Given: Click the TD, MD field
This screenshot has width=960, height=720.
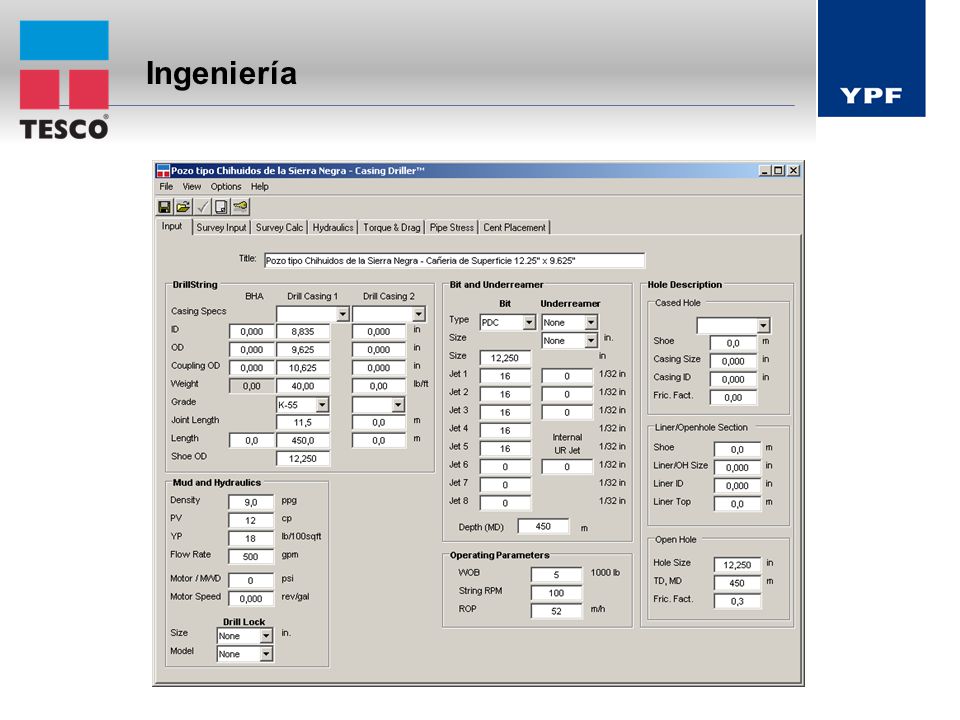Looking at the screenshot, I should (x=737, y=583).
